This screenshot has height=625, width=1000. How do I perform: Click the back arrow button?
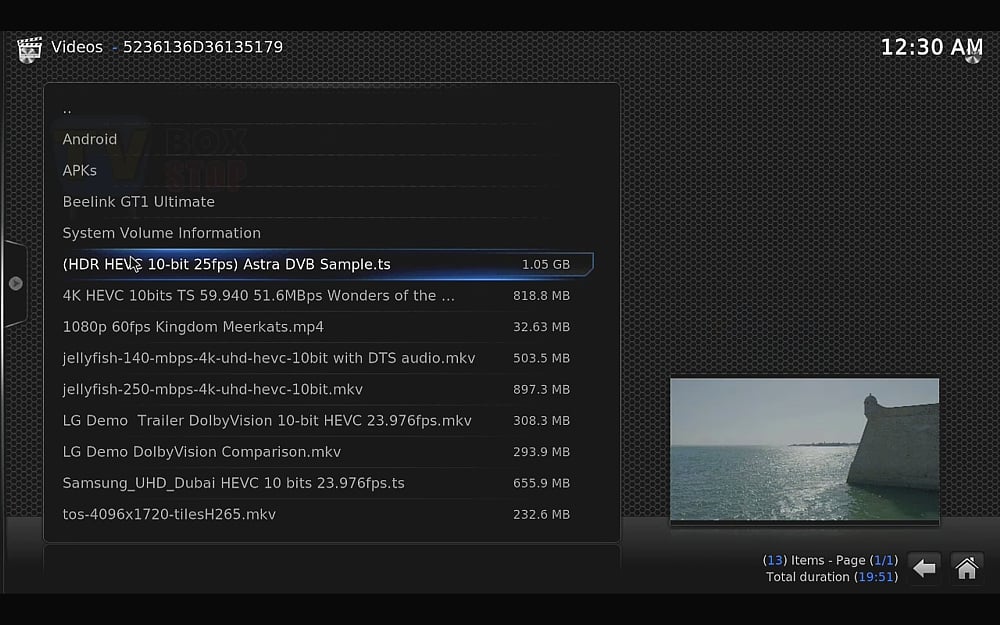coord(923,568)
